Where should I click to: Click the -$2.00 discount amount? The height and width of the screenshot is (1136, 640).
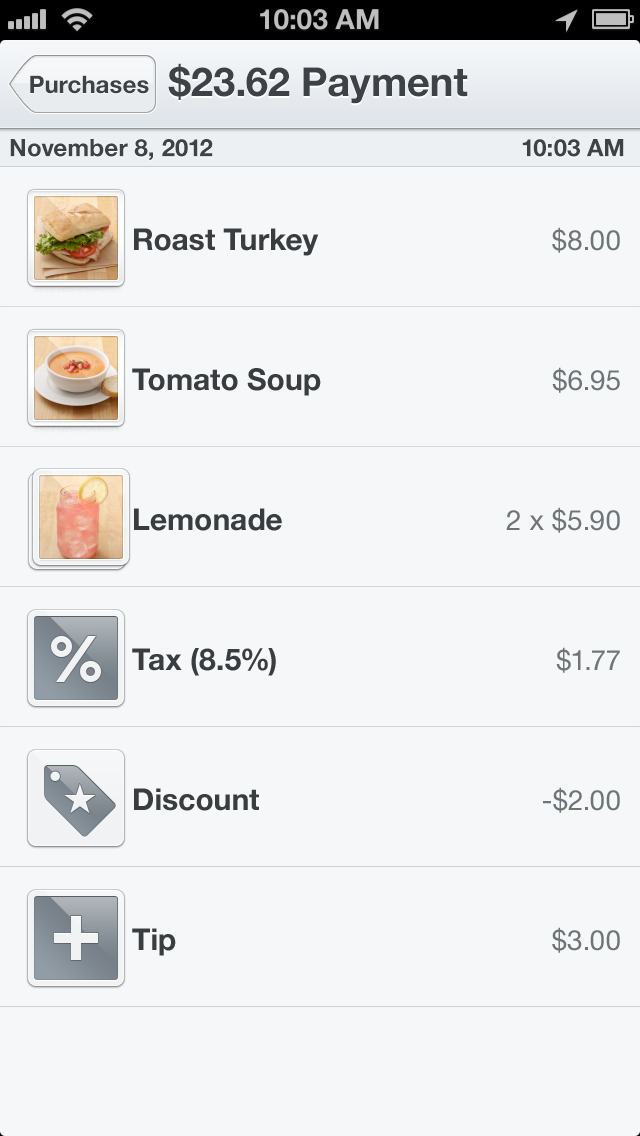pos(581,801)
